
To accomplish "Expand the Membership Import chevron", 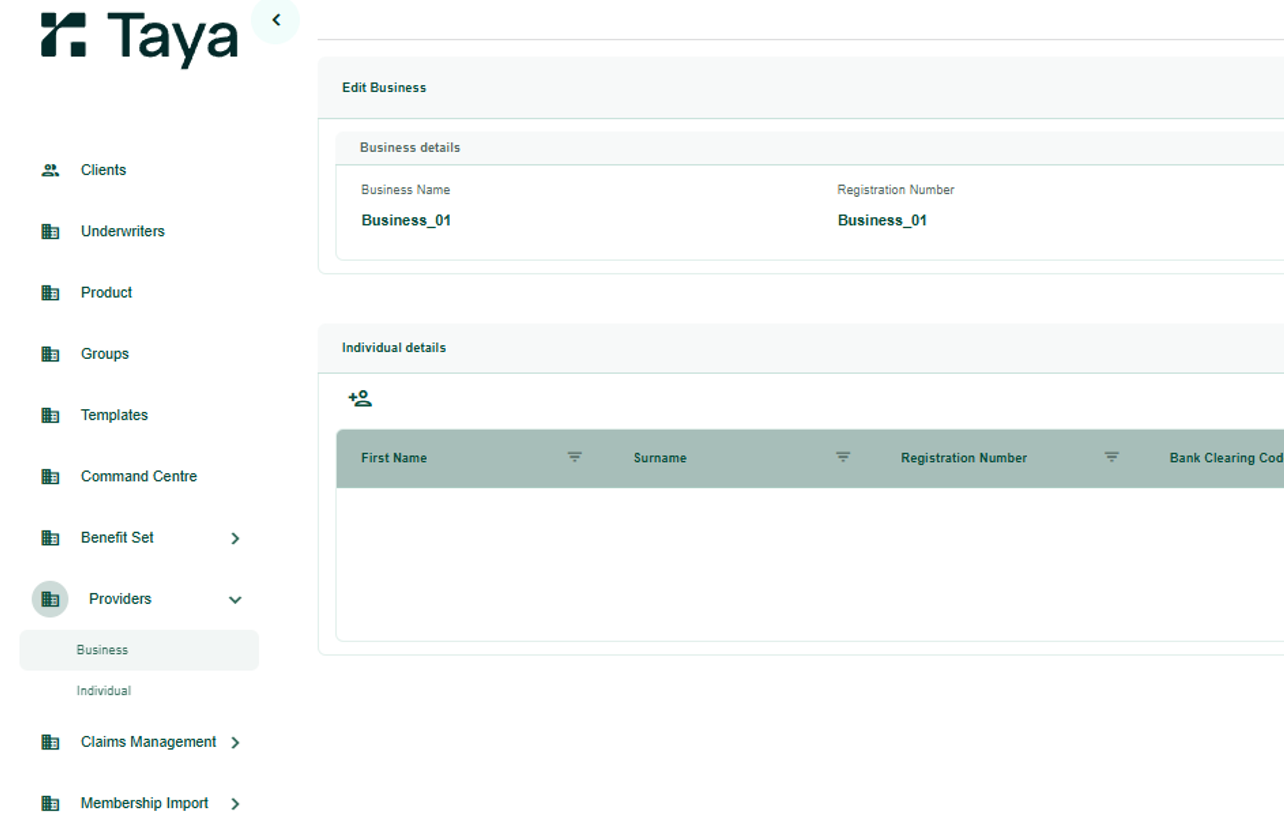I will (235, 804).
